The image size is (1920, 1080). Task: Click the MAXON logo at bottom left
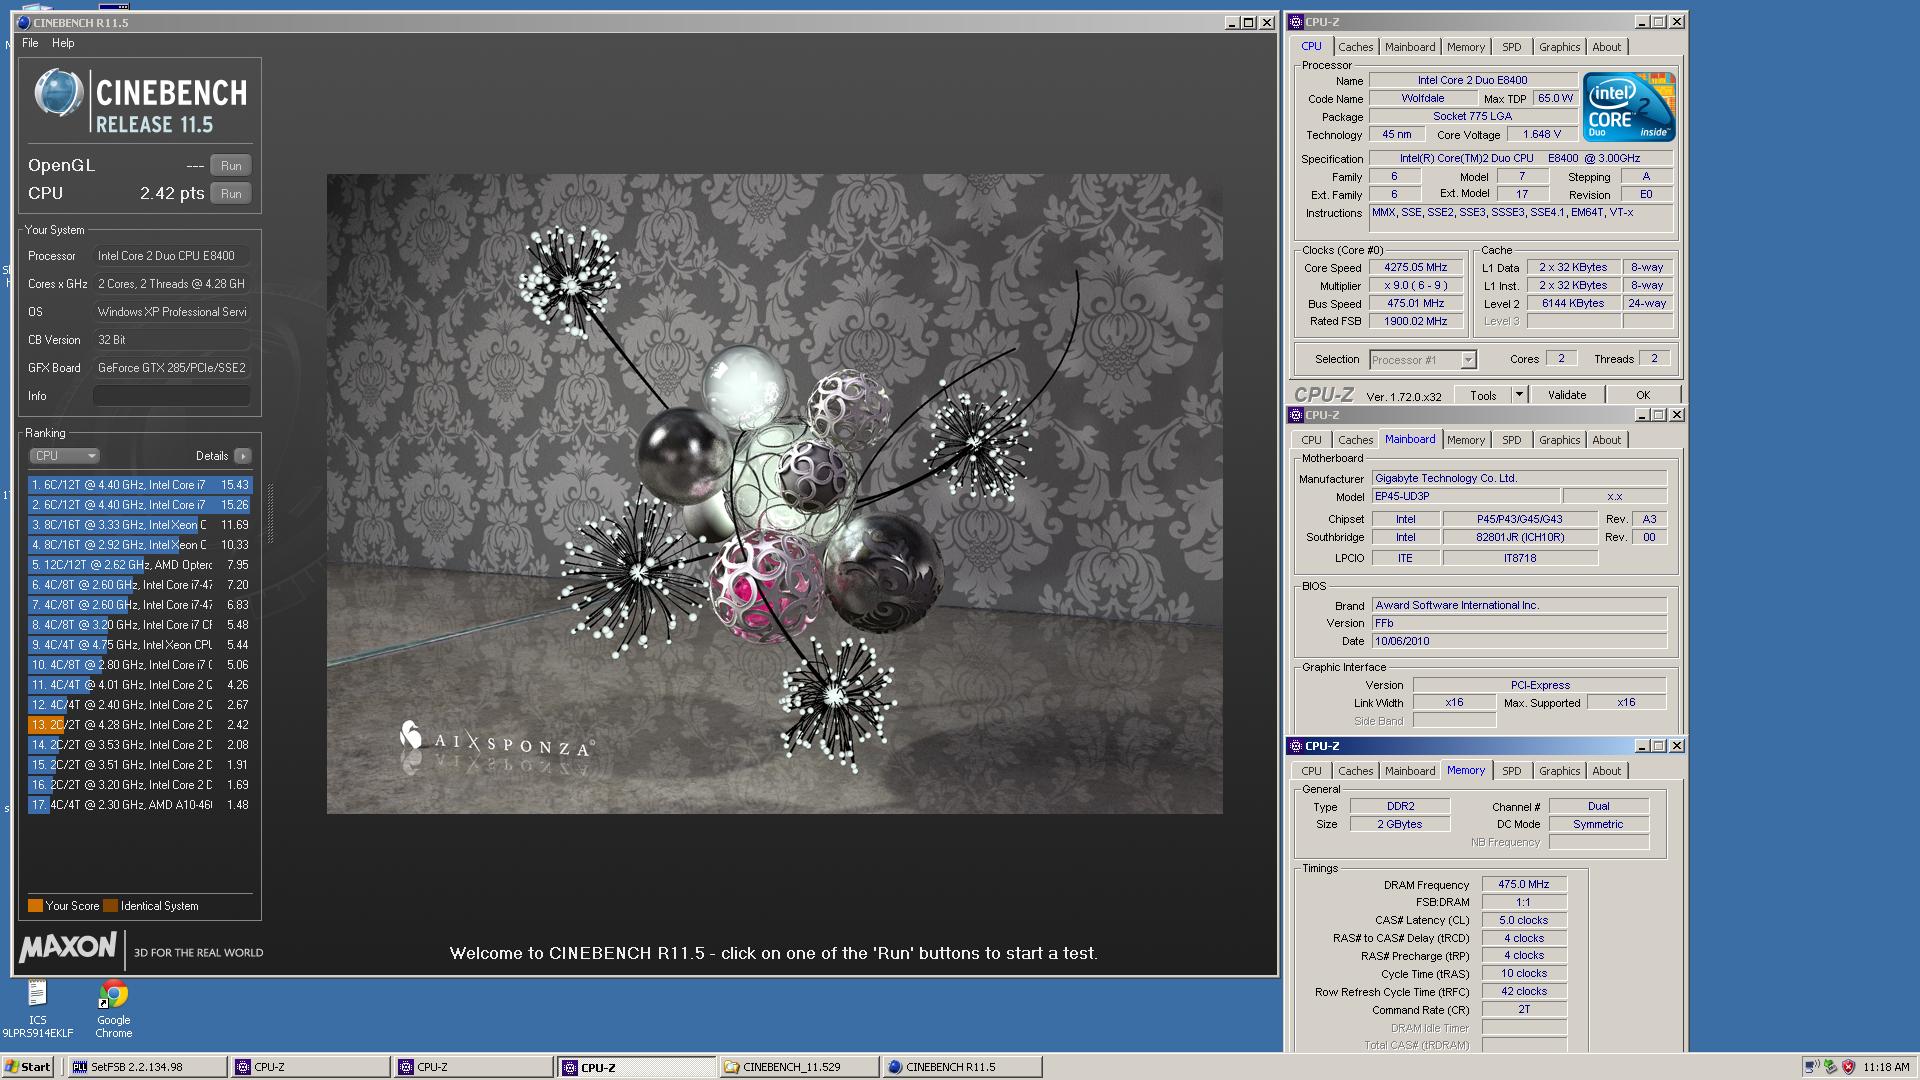(68, 947)
